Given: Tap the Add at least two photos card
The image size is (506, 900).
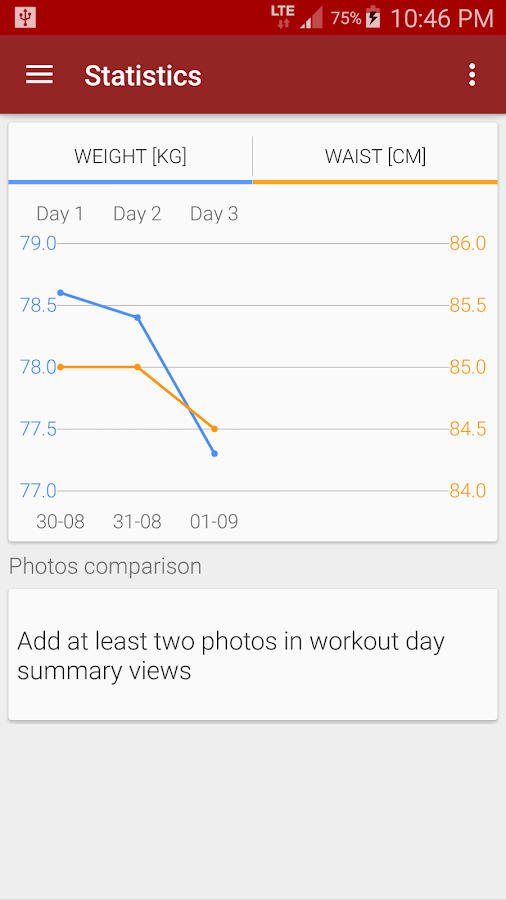Looking at the screenshot, I should (253, 654).
